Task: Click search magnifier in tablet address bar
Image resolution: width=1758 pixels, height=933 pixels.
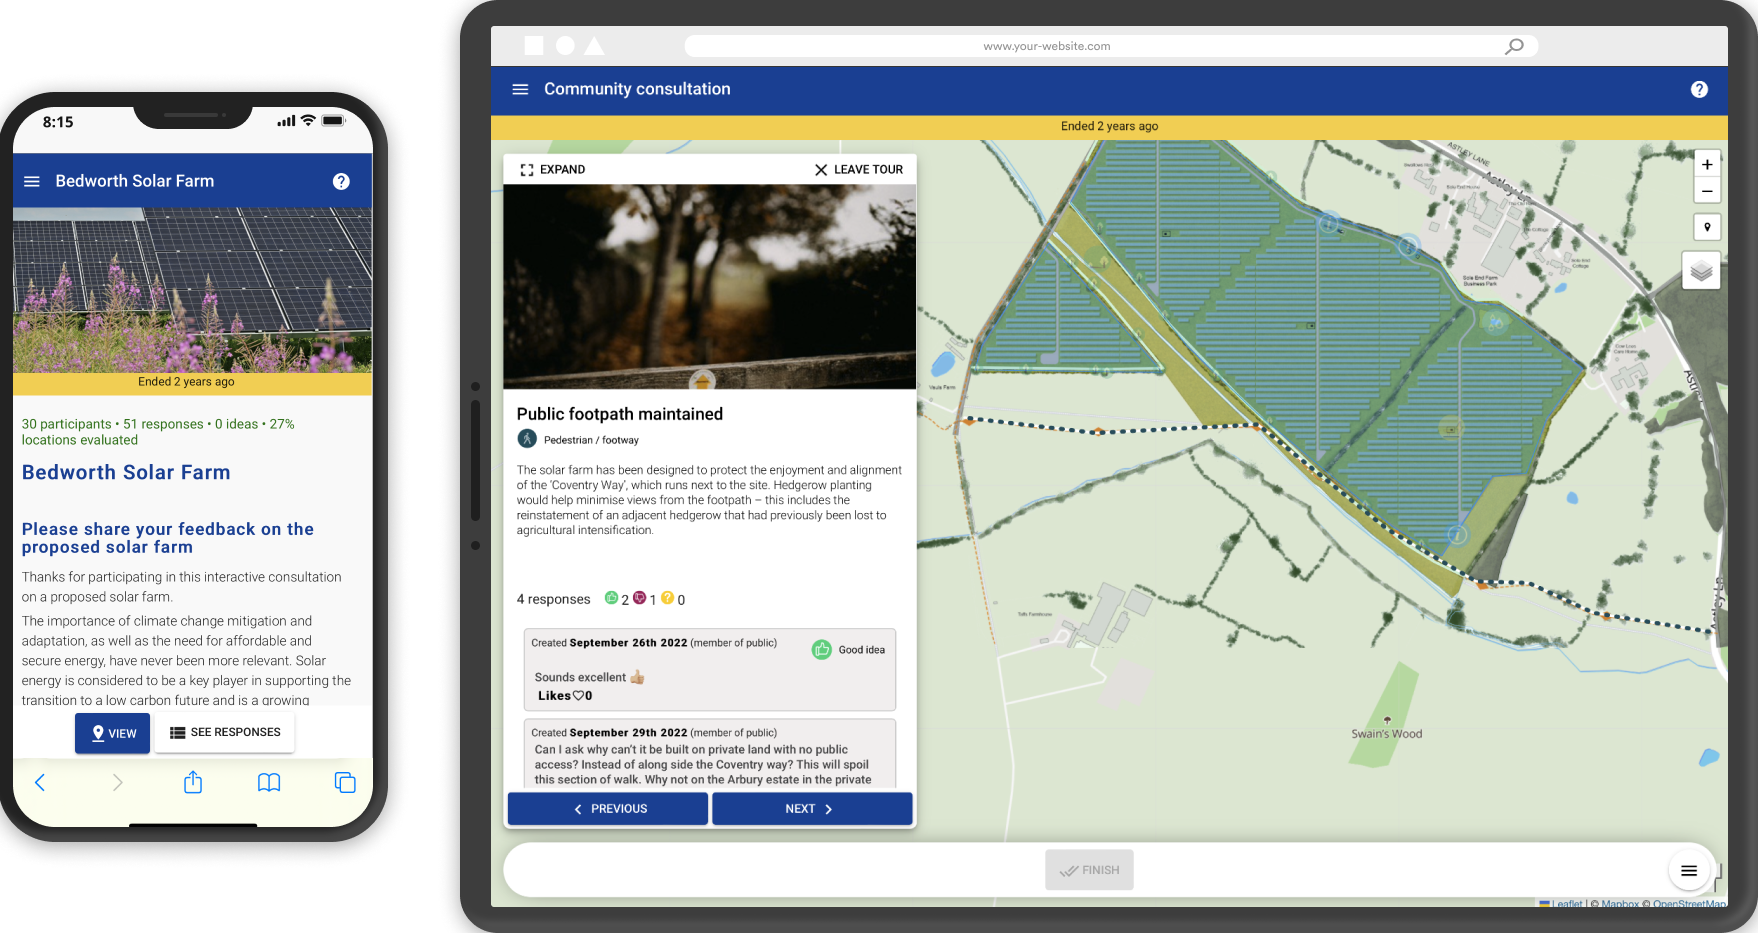Action: [x=1515, y=46]
